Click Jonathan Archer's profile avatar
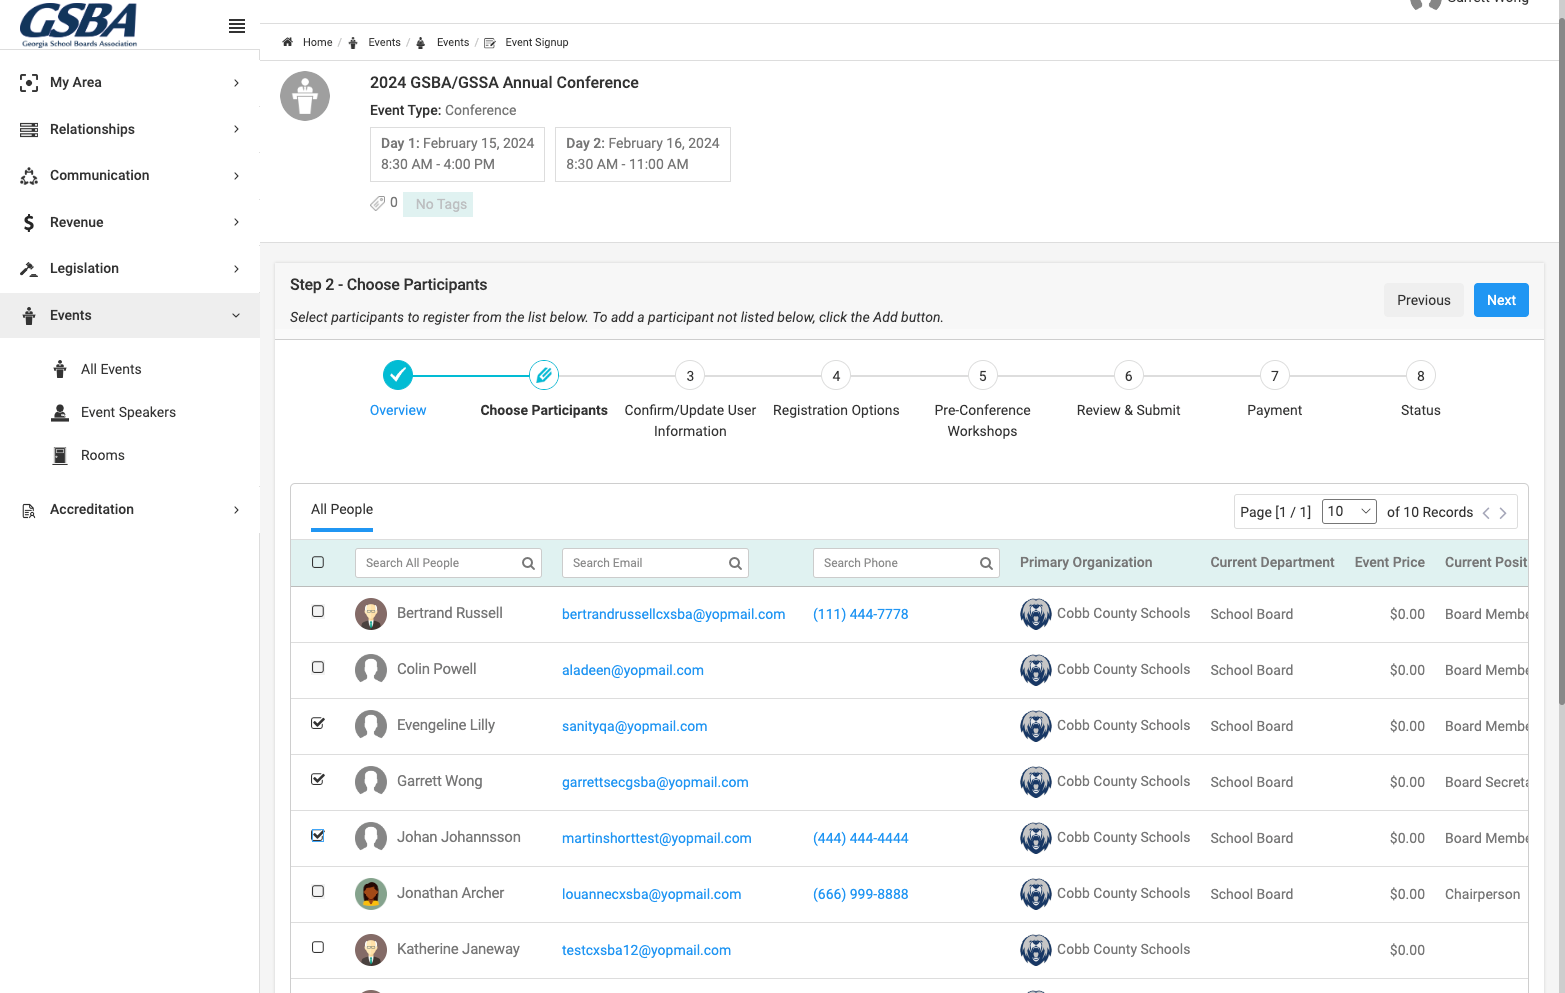 pos(371,894)
